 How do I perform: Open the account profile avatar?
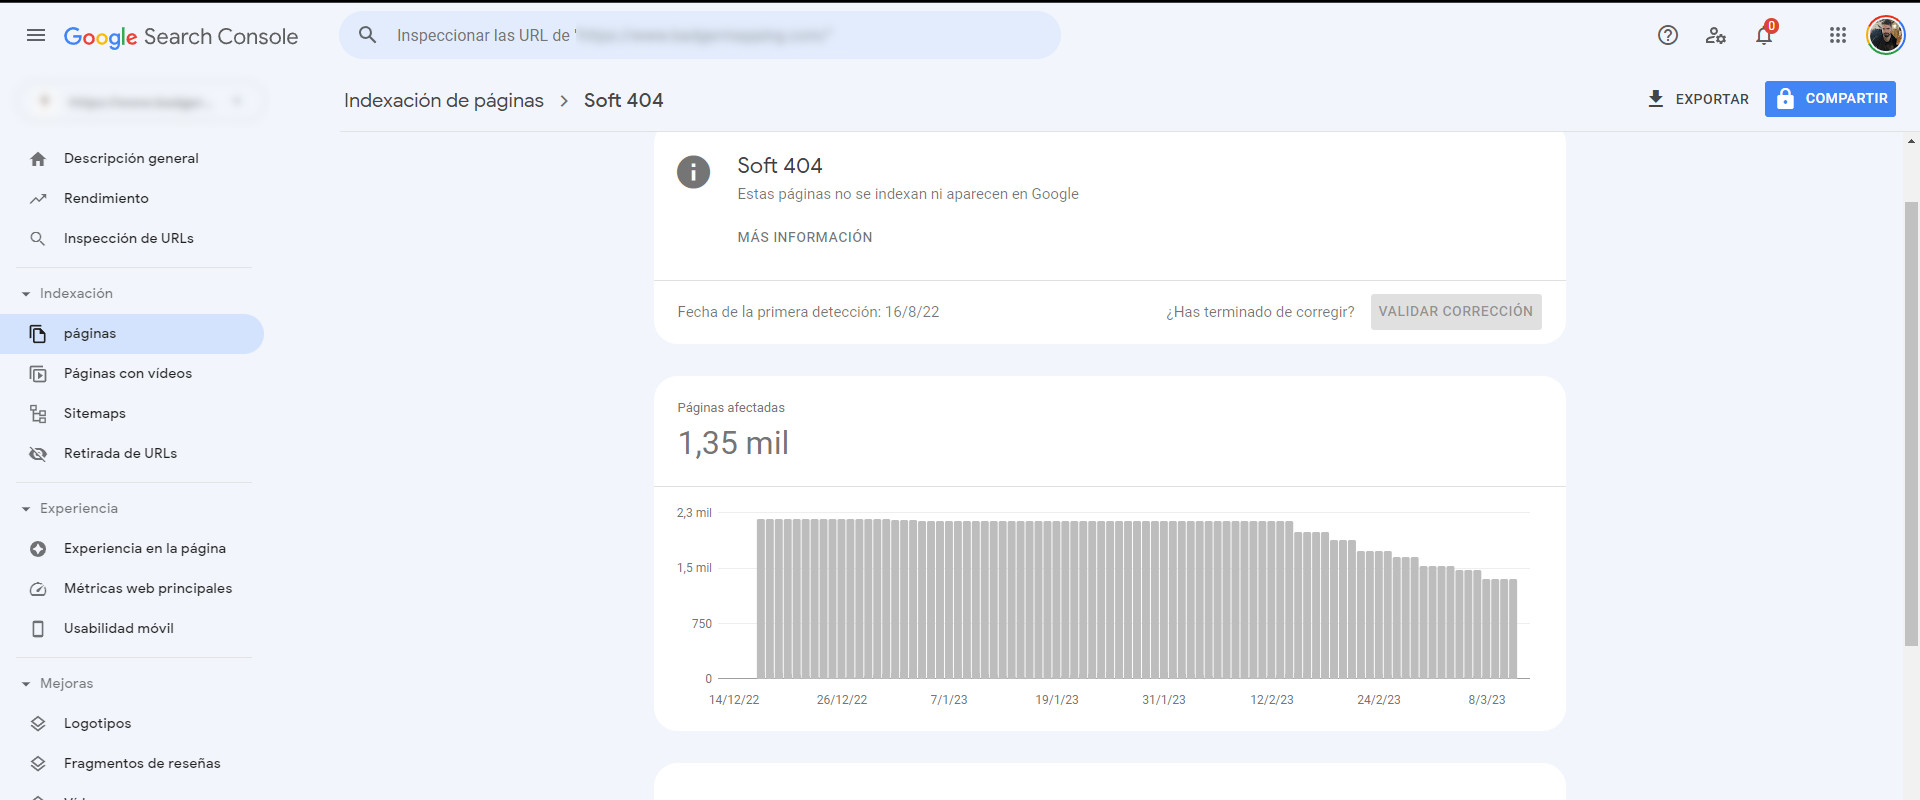tap(1886, 36)
